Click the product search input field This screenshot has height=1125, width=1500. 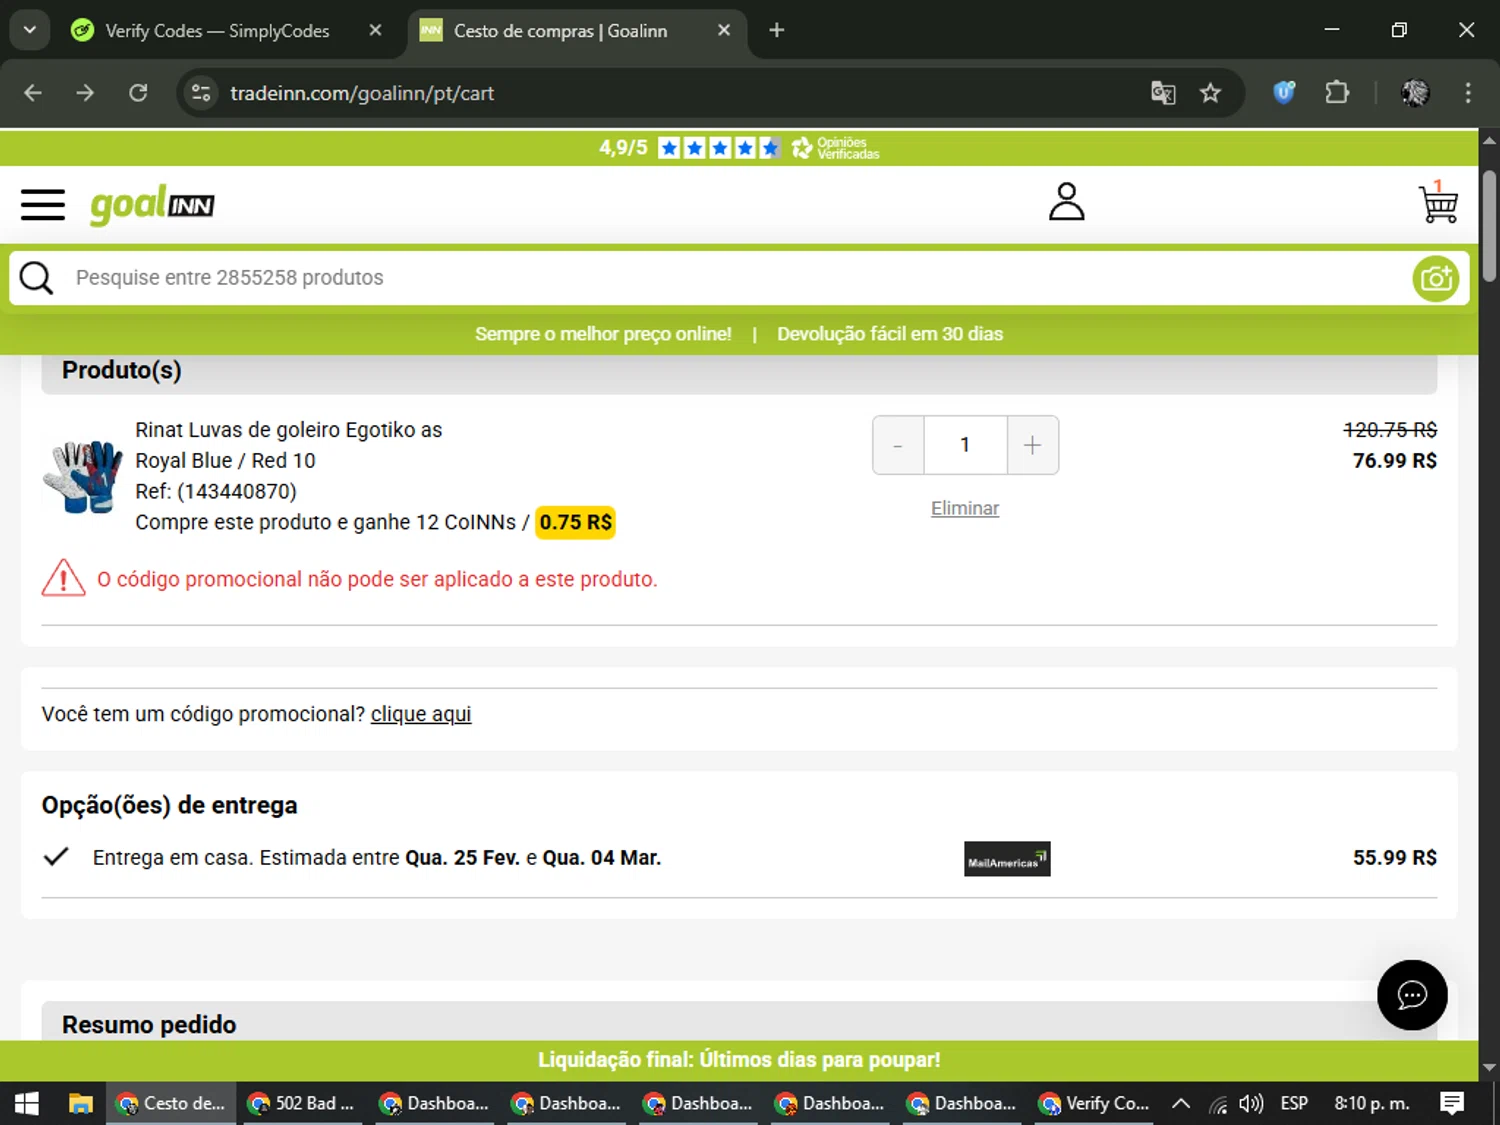[x=738, y=278]
